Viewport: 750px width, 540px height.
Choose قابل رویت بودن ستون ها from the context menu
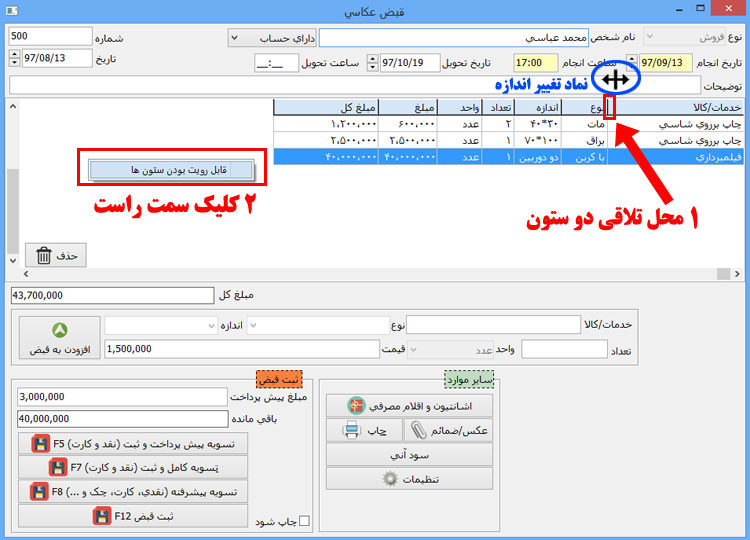point(171,170)
